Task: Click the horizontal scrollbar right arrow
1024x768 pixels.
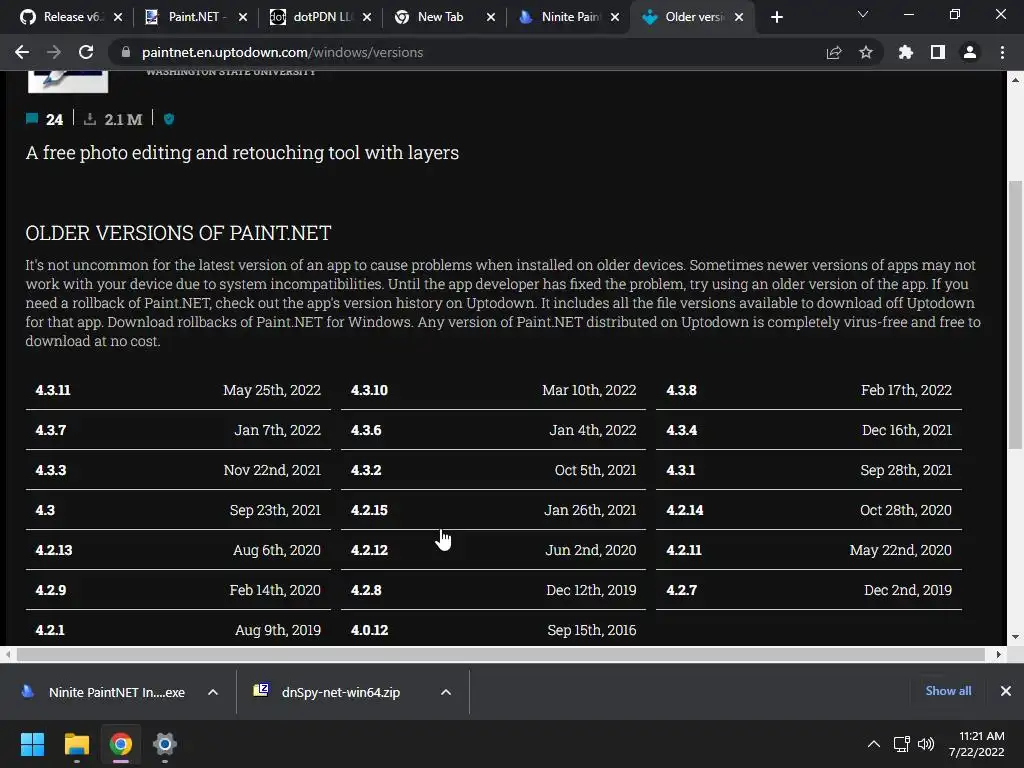Action: pyautogui.click(x=999, y=654)
